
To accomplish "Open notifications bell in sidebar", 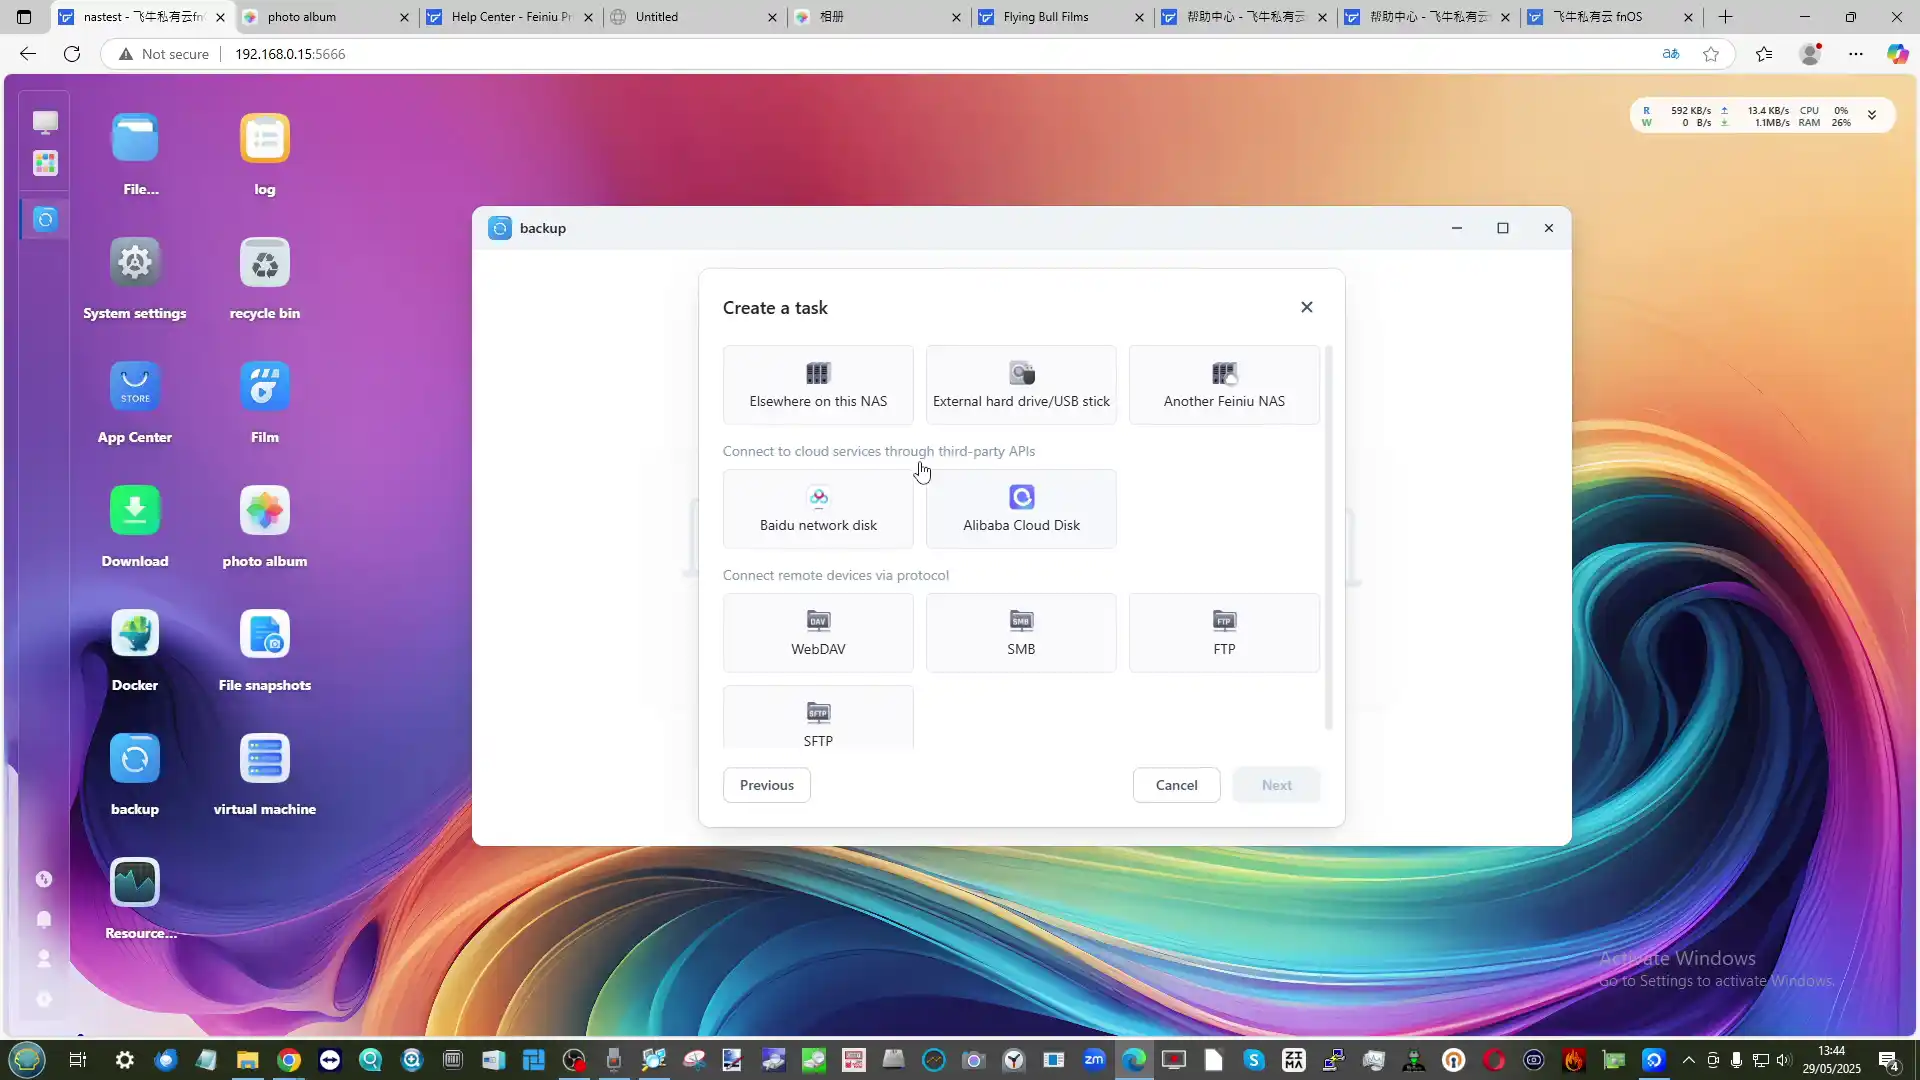I will [x=44, y=919].
